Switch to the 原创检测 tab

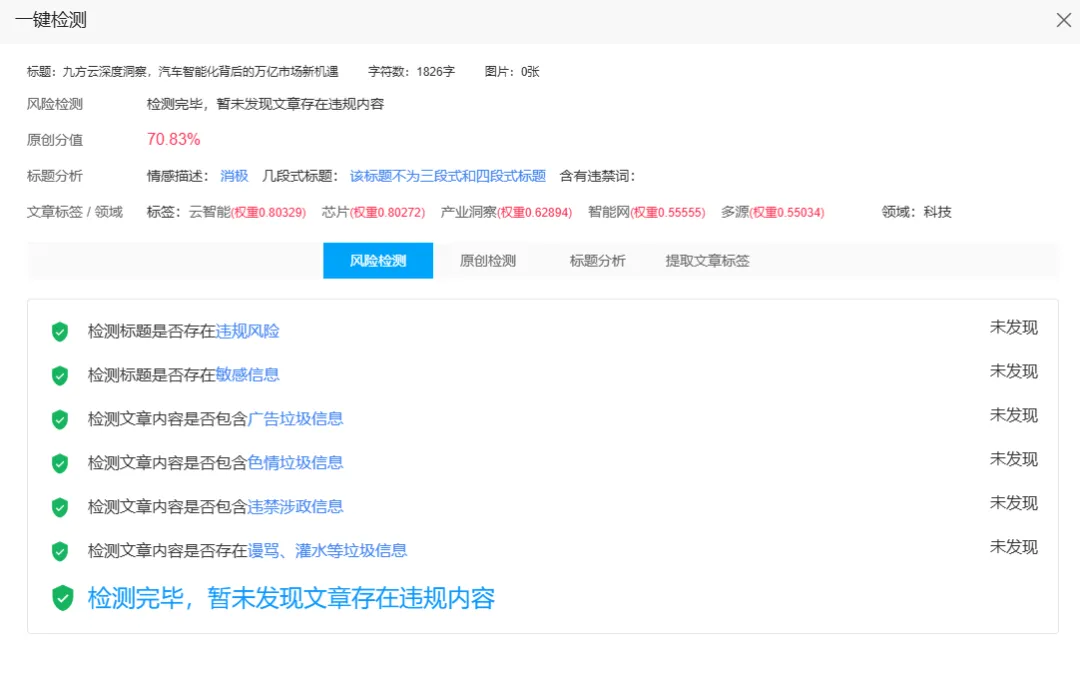coord(487,260)
